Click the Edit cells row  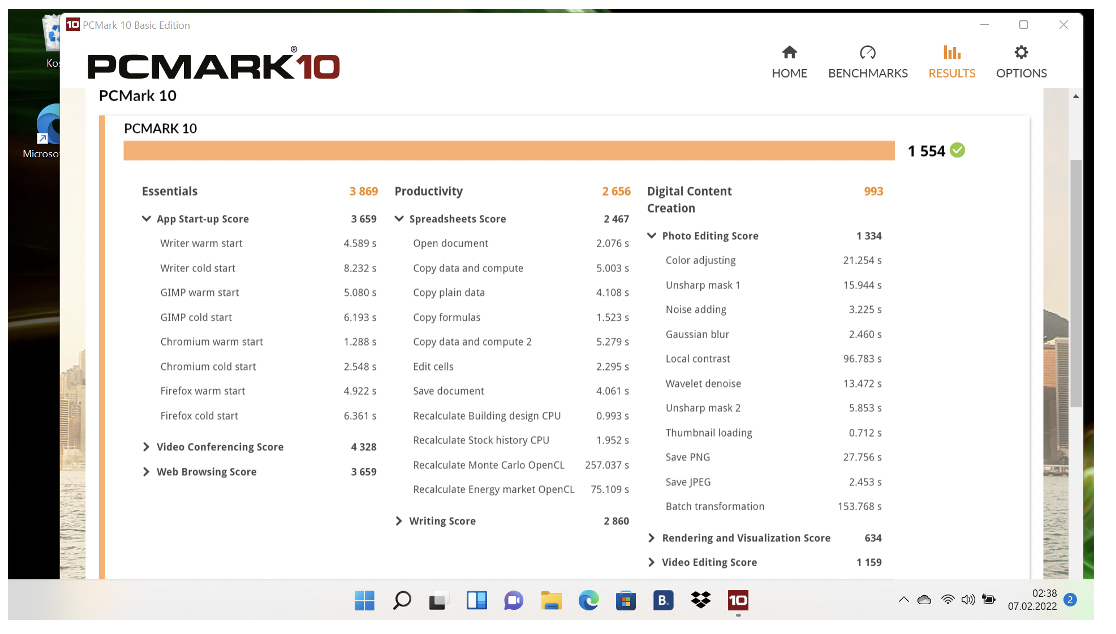point(521,366)
